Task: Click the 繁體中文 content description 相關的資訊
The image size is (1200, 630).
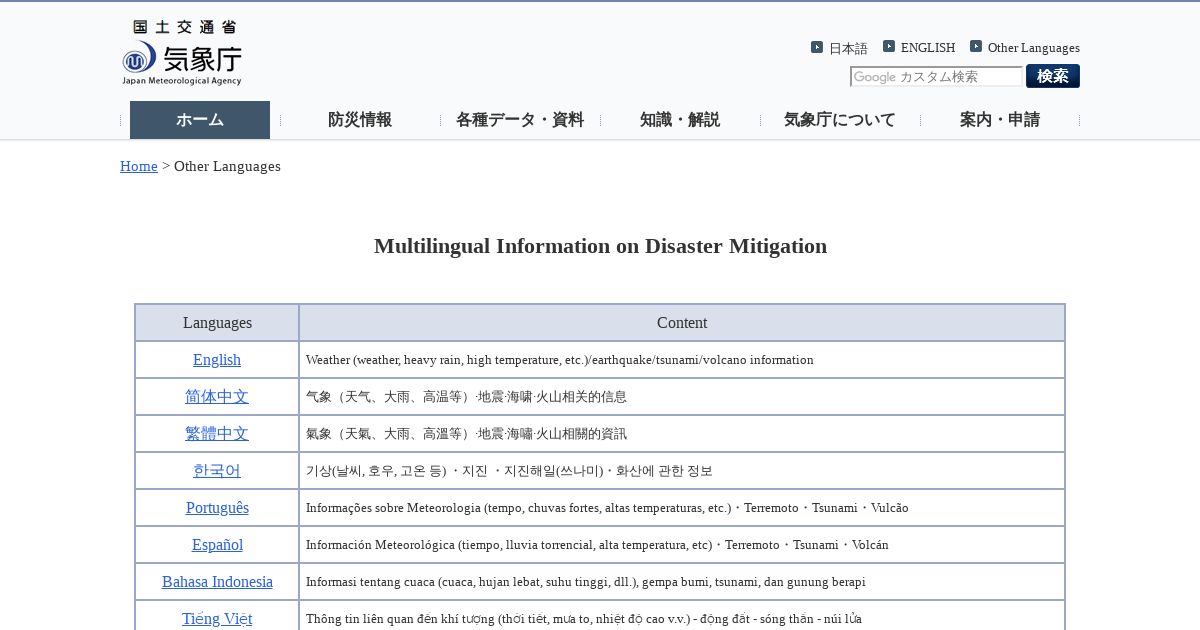Action: [466, 434]
